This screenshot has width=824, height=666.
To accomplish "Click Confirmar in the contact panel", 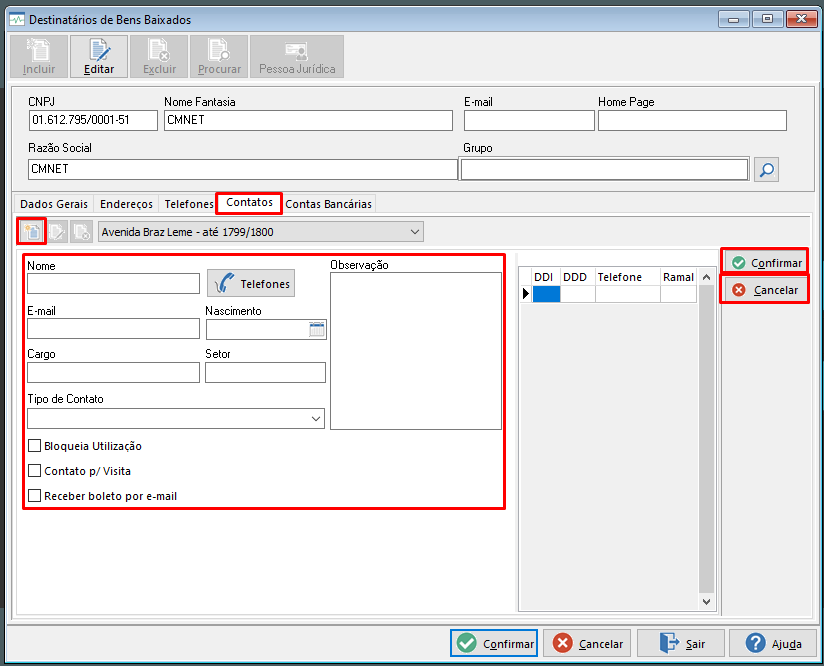I will (x=766, y=263).
